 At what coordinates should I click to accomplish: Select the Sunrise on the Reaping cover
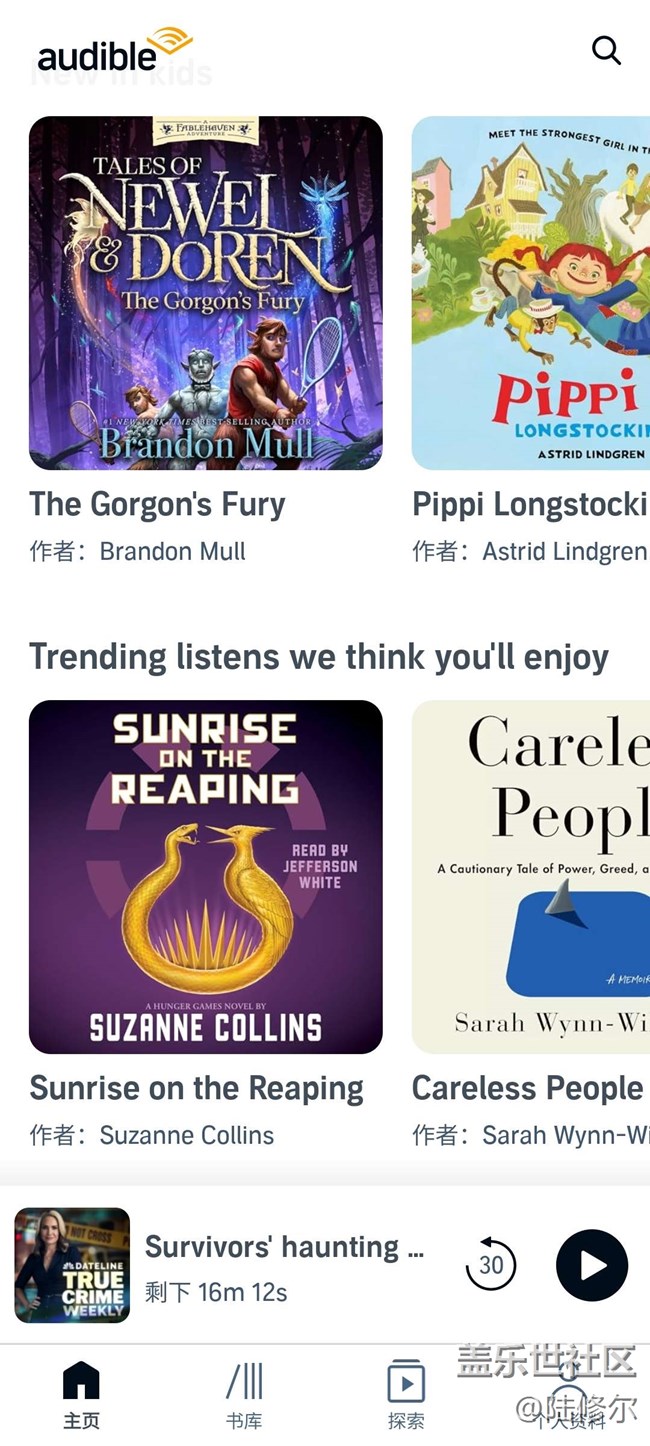(206, 877)
